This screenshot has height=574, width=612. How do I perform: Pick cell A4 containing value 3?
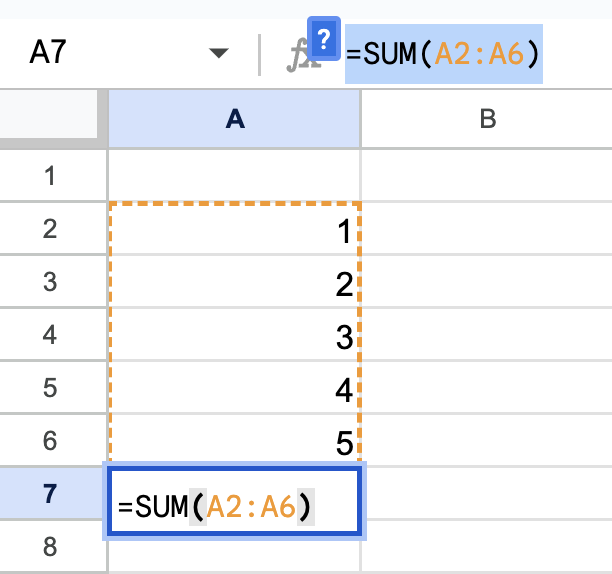click(234, 336)
